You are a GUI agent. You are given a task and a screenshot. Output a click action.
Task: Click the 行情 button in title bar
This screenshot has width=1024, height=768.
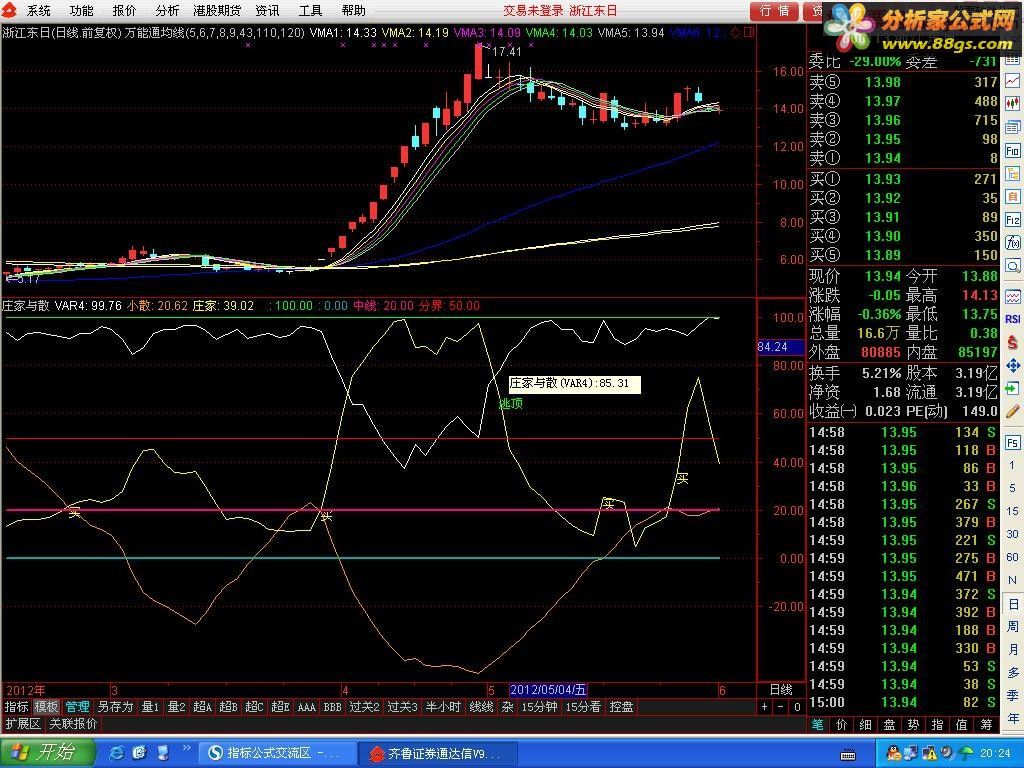[x=774, y=11]
